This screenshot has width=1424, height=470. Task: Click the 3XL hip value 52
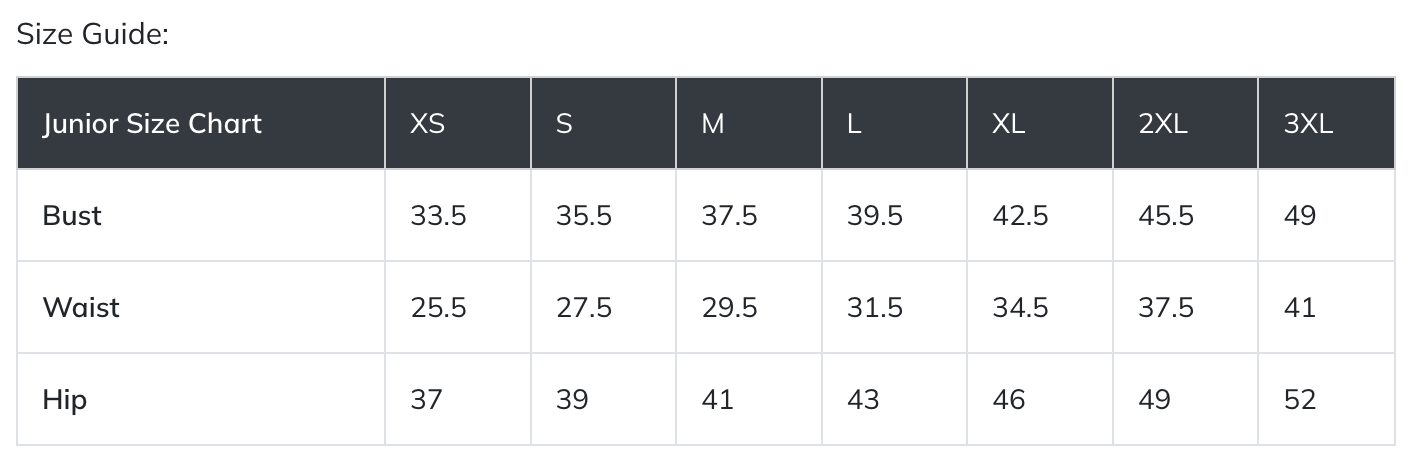1300,400
